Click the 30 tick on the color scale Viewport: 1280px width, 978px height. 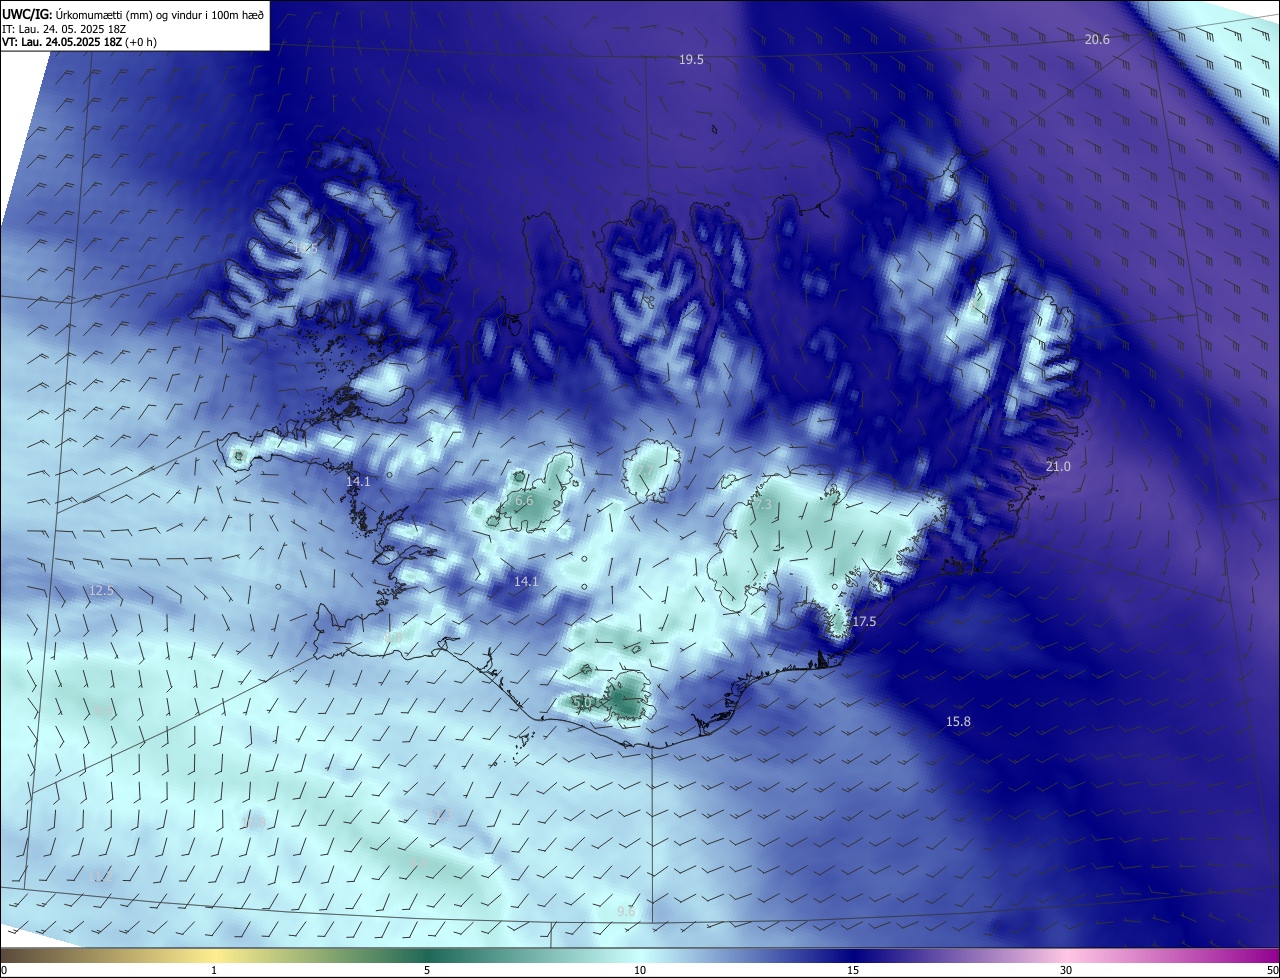[x=1066, y=970]
